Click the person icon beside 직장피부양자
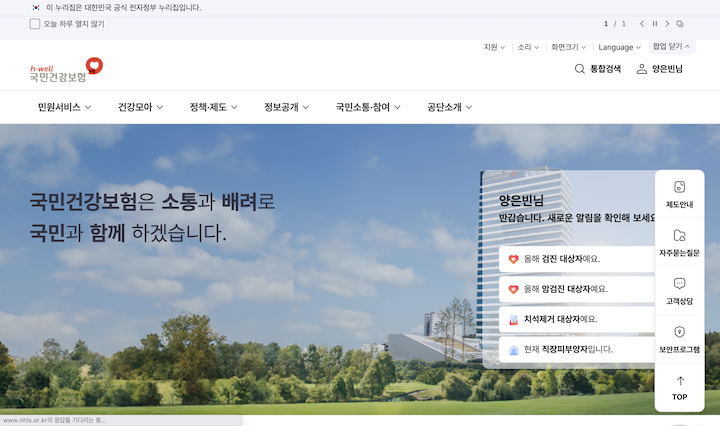This screenshot has width=720, height=426. (513, 350)
